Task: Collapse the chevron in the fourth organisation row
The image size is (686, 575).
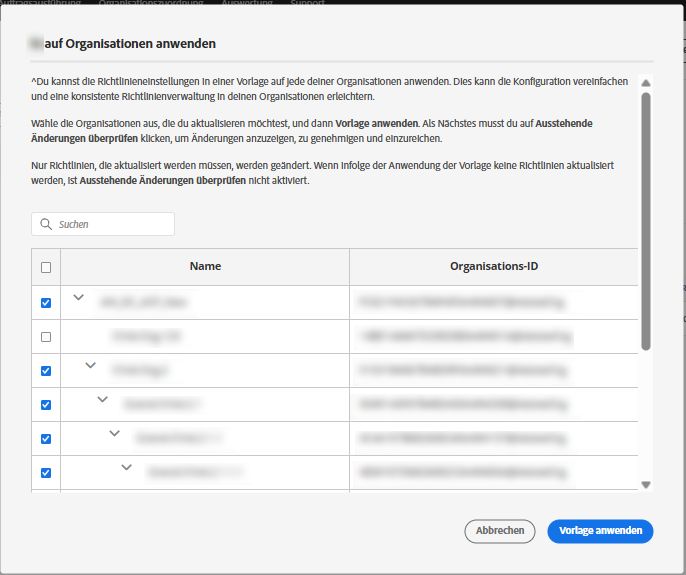Action: tap(102, 400)
